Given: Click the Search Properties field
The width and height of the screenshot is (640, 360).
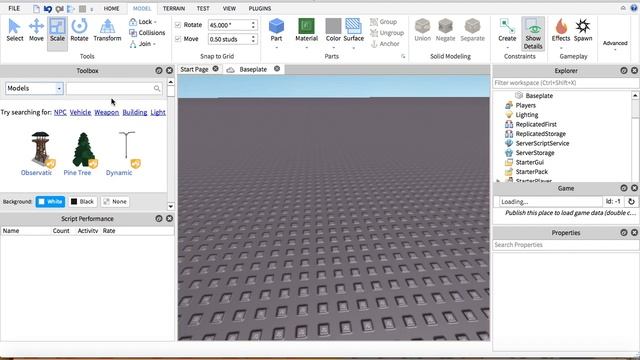Looking at the screenshot, I should pyautogui.click(x=566, y=245).
